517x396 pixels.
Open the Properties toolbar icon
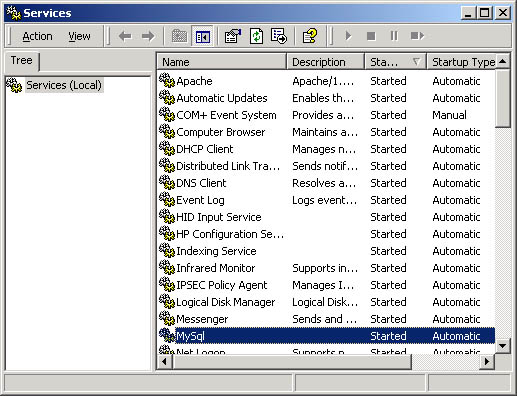pos(233,36)
